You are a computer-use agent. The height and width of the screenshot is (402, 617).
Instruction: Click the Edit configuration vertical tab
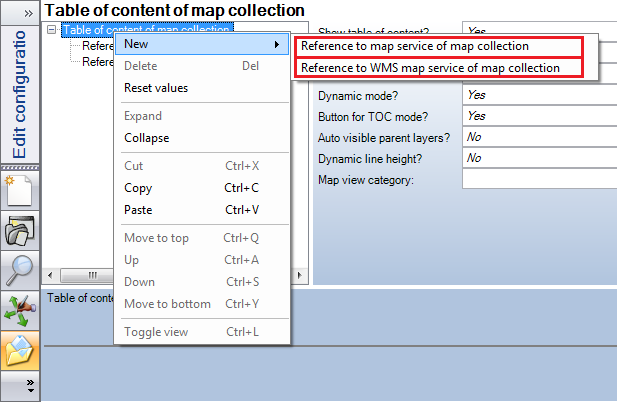coord(20,94)
